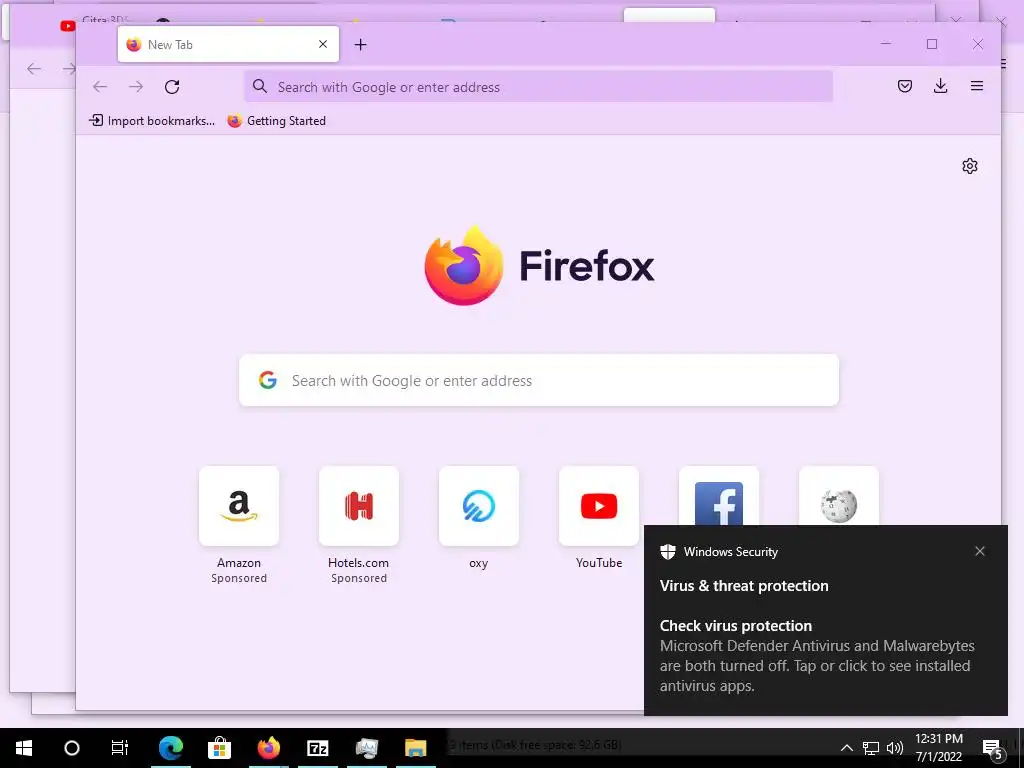Open Getting Started bookmark
Screen dimensions: 1024x768
click(277, 121)
